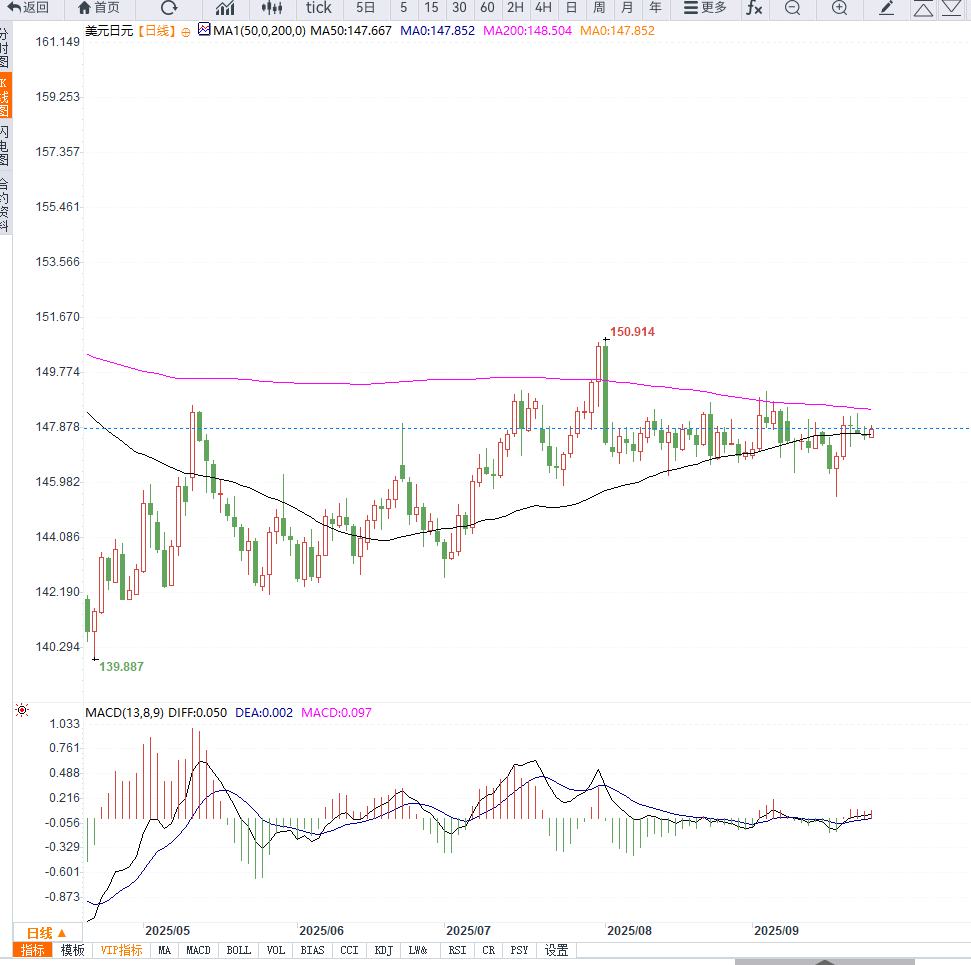Go to 首页 home page
The height and width of the screenshot is (965, 971).
(x=99, y=7)
